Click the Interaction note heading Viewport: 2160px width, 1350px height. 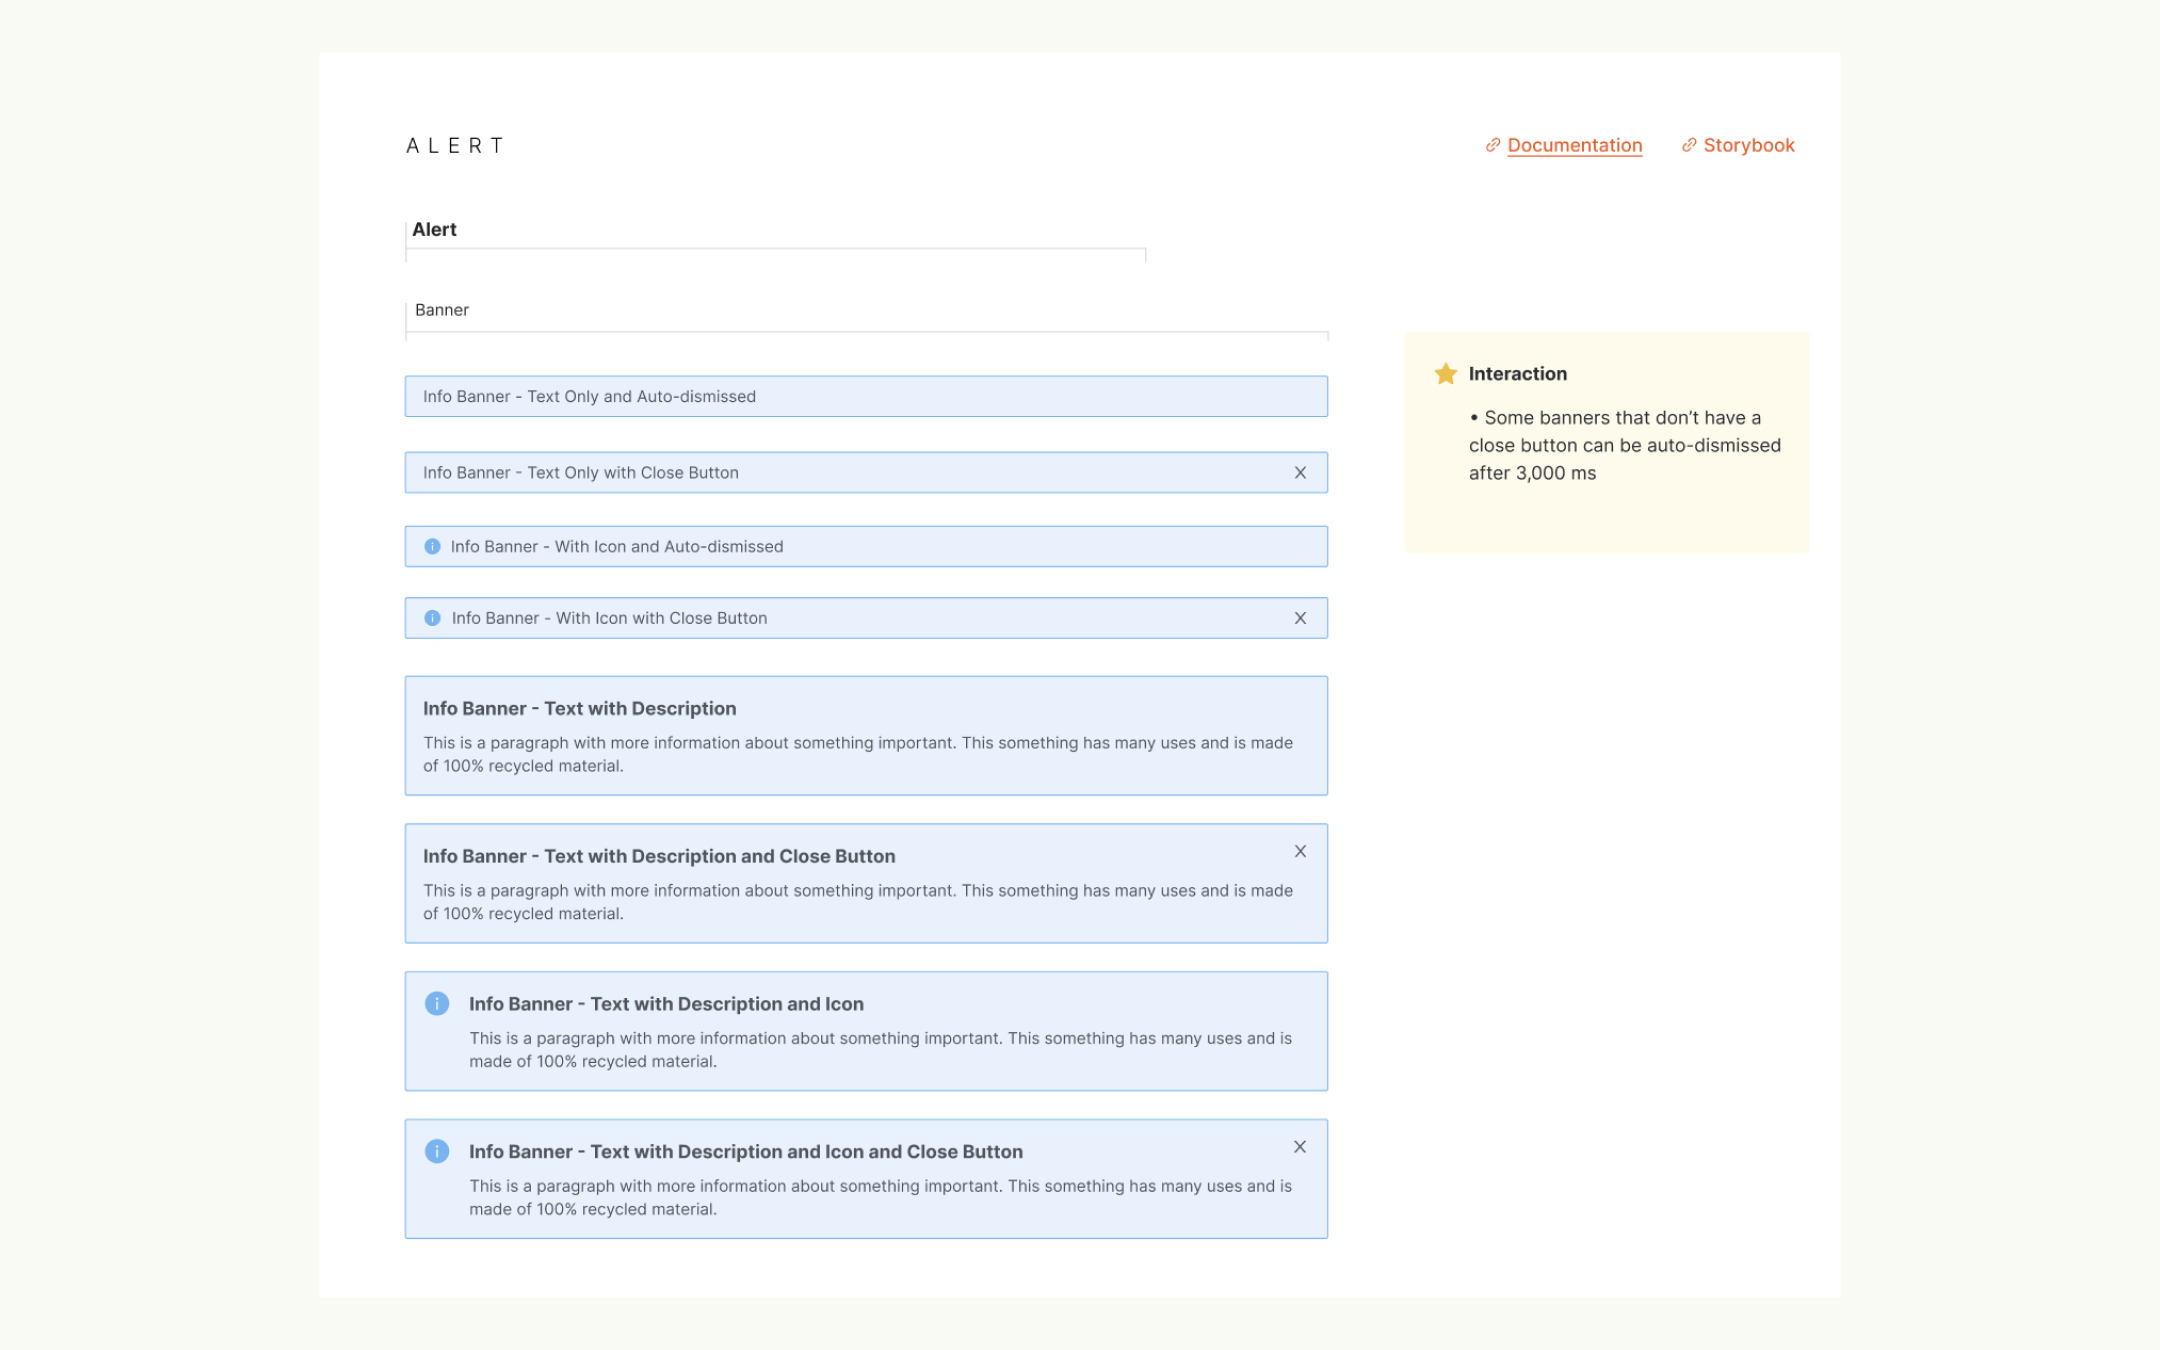coord(1517,374)
